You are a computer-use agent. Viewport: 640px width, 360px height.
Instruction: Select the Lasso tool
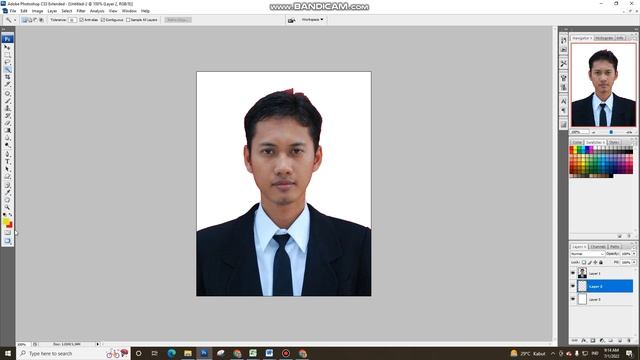(7, 62)
